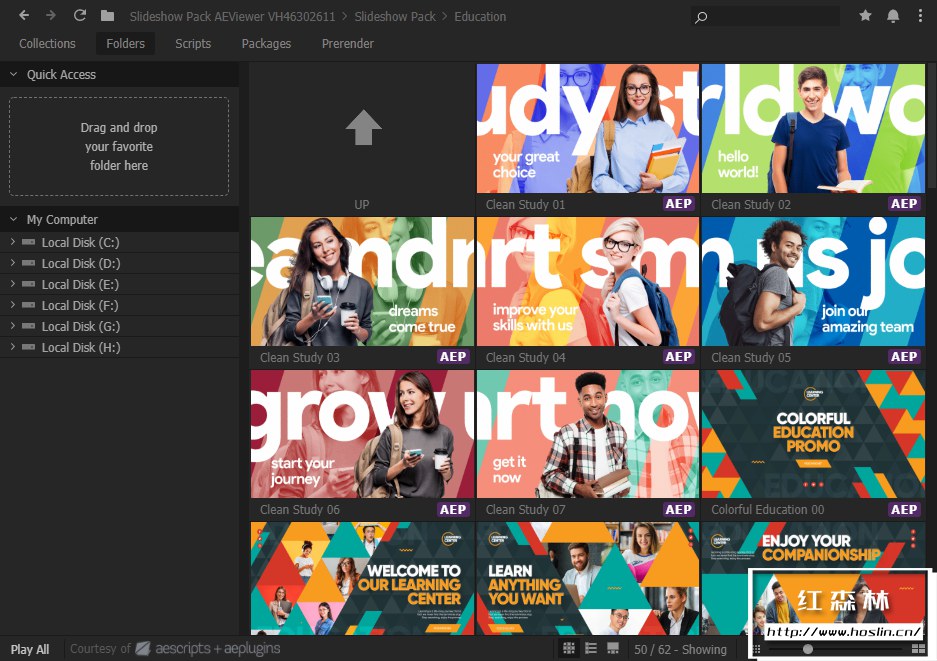Switch to large preview view mode icon
The width and height of the screenshot is (937, 661).
point(613,648)
